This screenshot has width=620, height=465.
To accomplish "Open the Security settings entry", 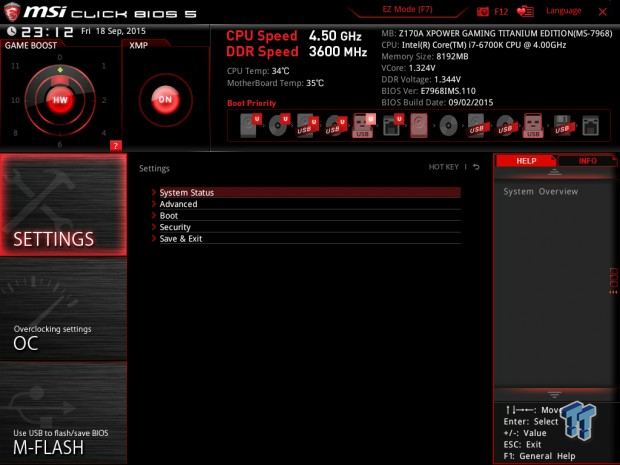I will [310, 227].
